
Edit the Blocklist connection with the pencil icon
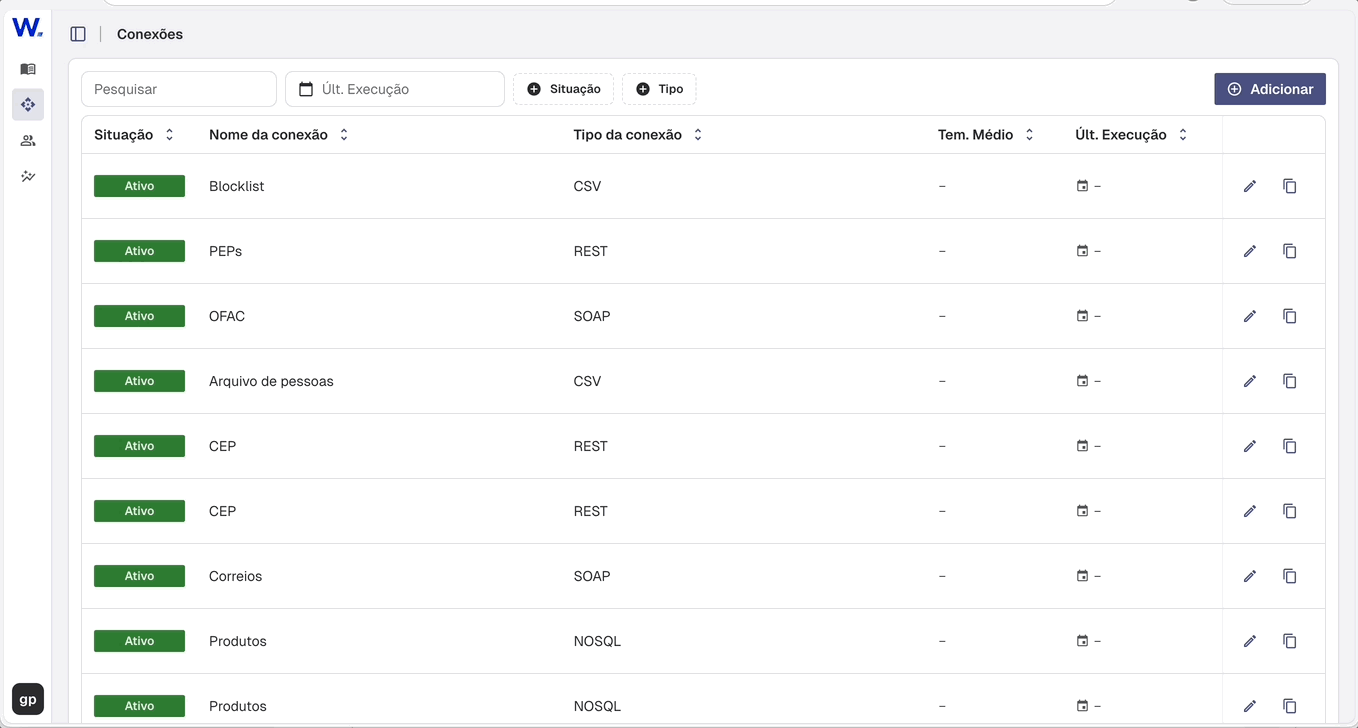click(1249, 186)
